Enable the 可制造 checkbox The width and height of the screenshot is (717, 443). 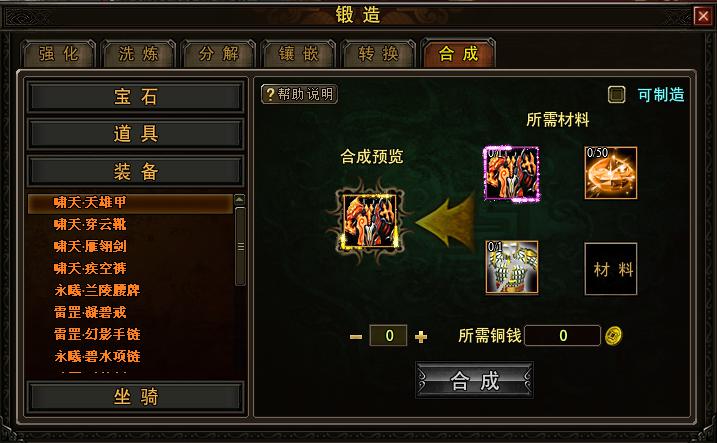click(616, 95)
